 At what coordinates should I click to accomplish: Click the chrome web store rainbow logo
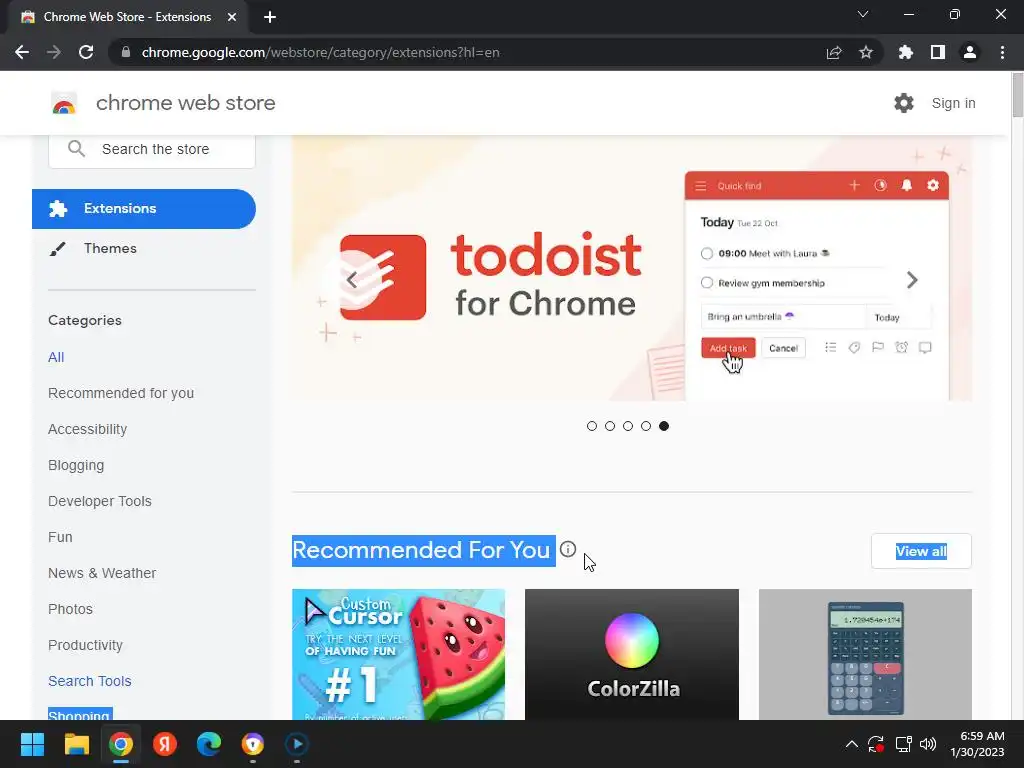click(x=64, y=103)
